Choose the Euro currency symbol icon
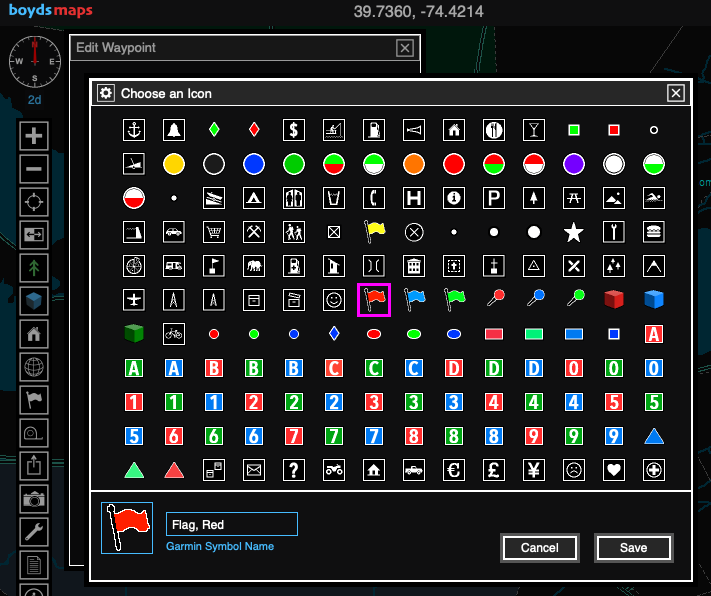The image size is (711, 596). pos(454,469)
